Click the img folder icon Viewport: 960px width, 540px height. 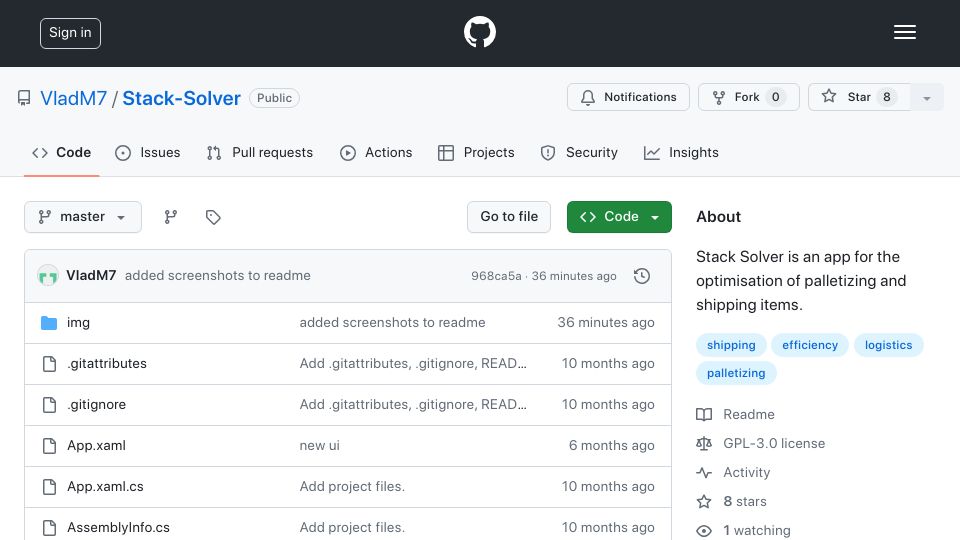[x=49, y=323]
